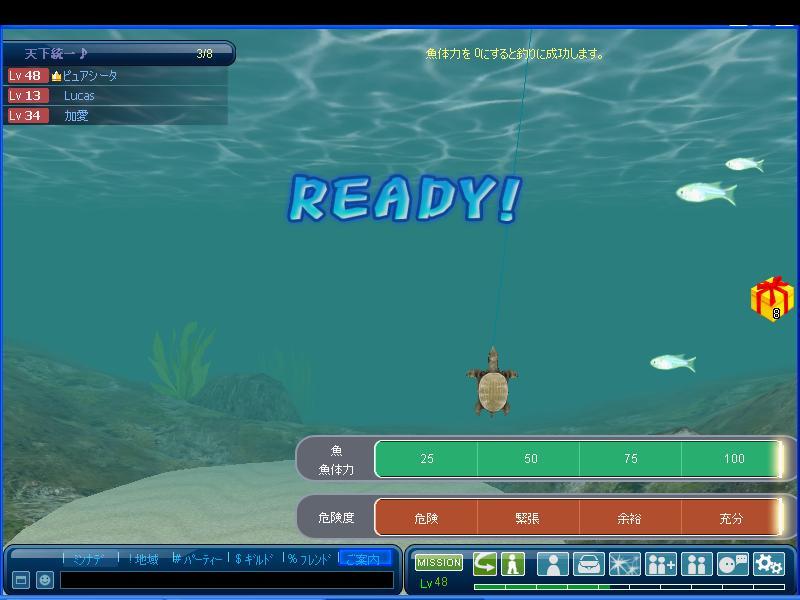Select the ギルド chat tab

coord(254,559)
